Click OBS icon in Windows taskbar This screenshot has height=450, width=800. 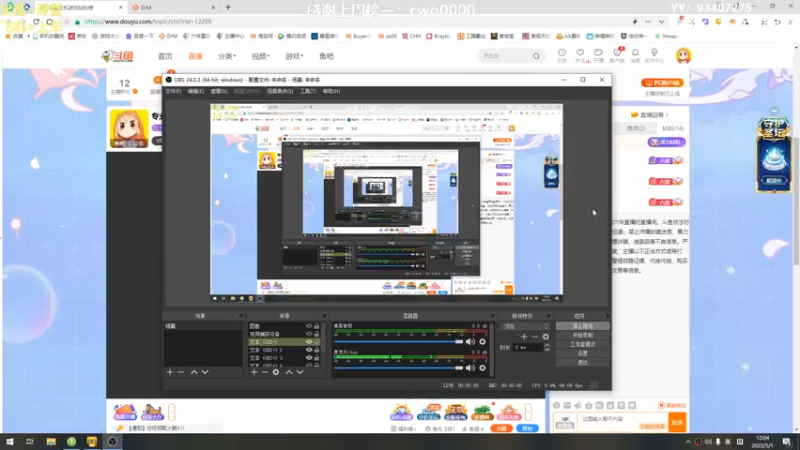(x=112, y=441)
